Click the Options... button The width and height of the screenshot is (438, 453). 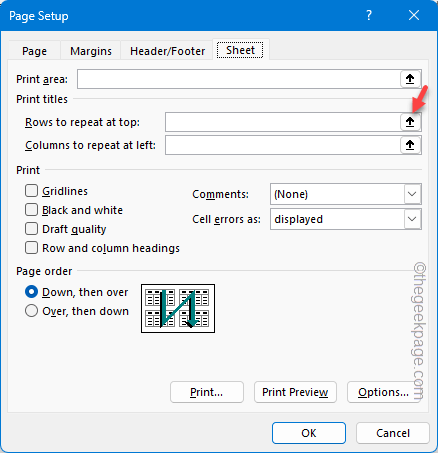pyautogui.click(x=383, y=392)
